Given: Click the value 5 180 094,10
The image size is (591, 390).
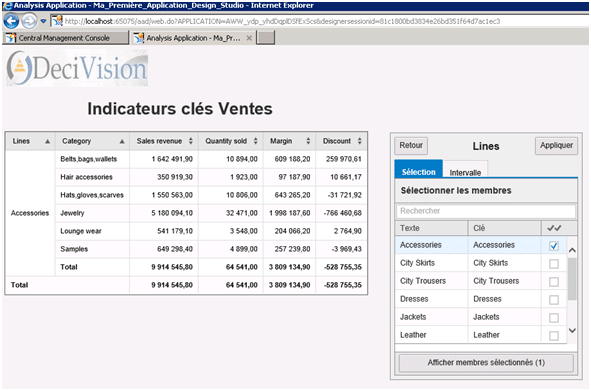Looking at the screenshot, I should [x=172, y=213].
